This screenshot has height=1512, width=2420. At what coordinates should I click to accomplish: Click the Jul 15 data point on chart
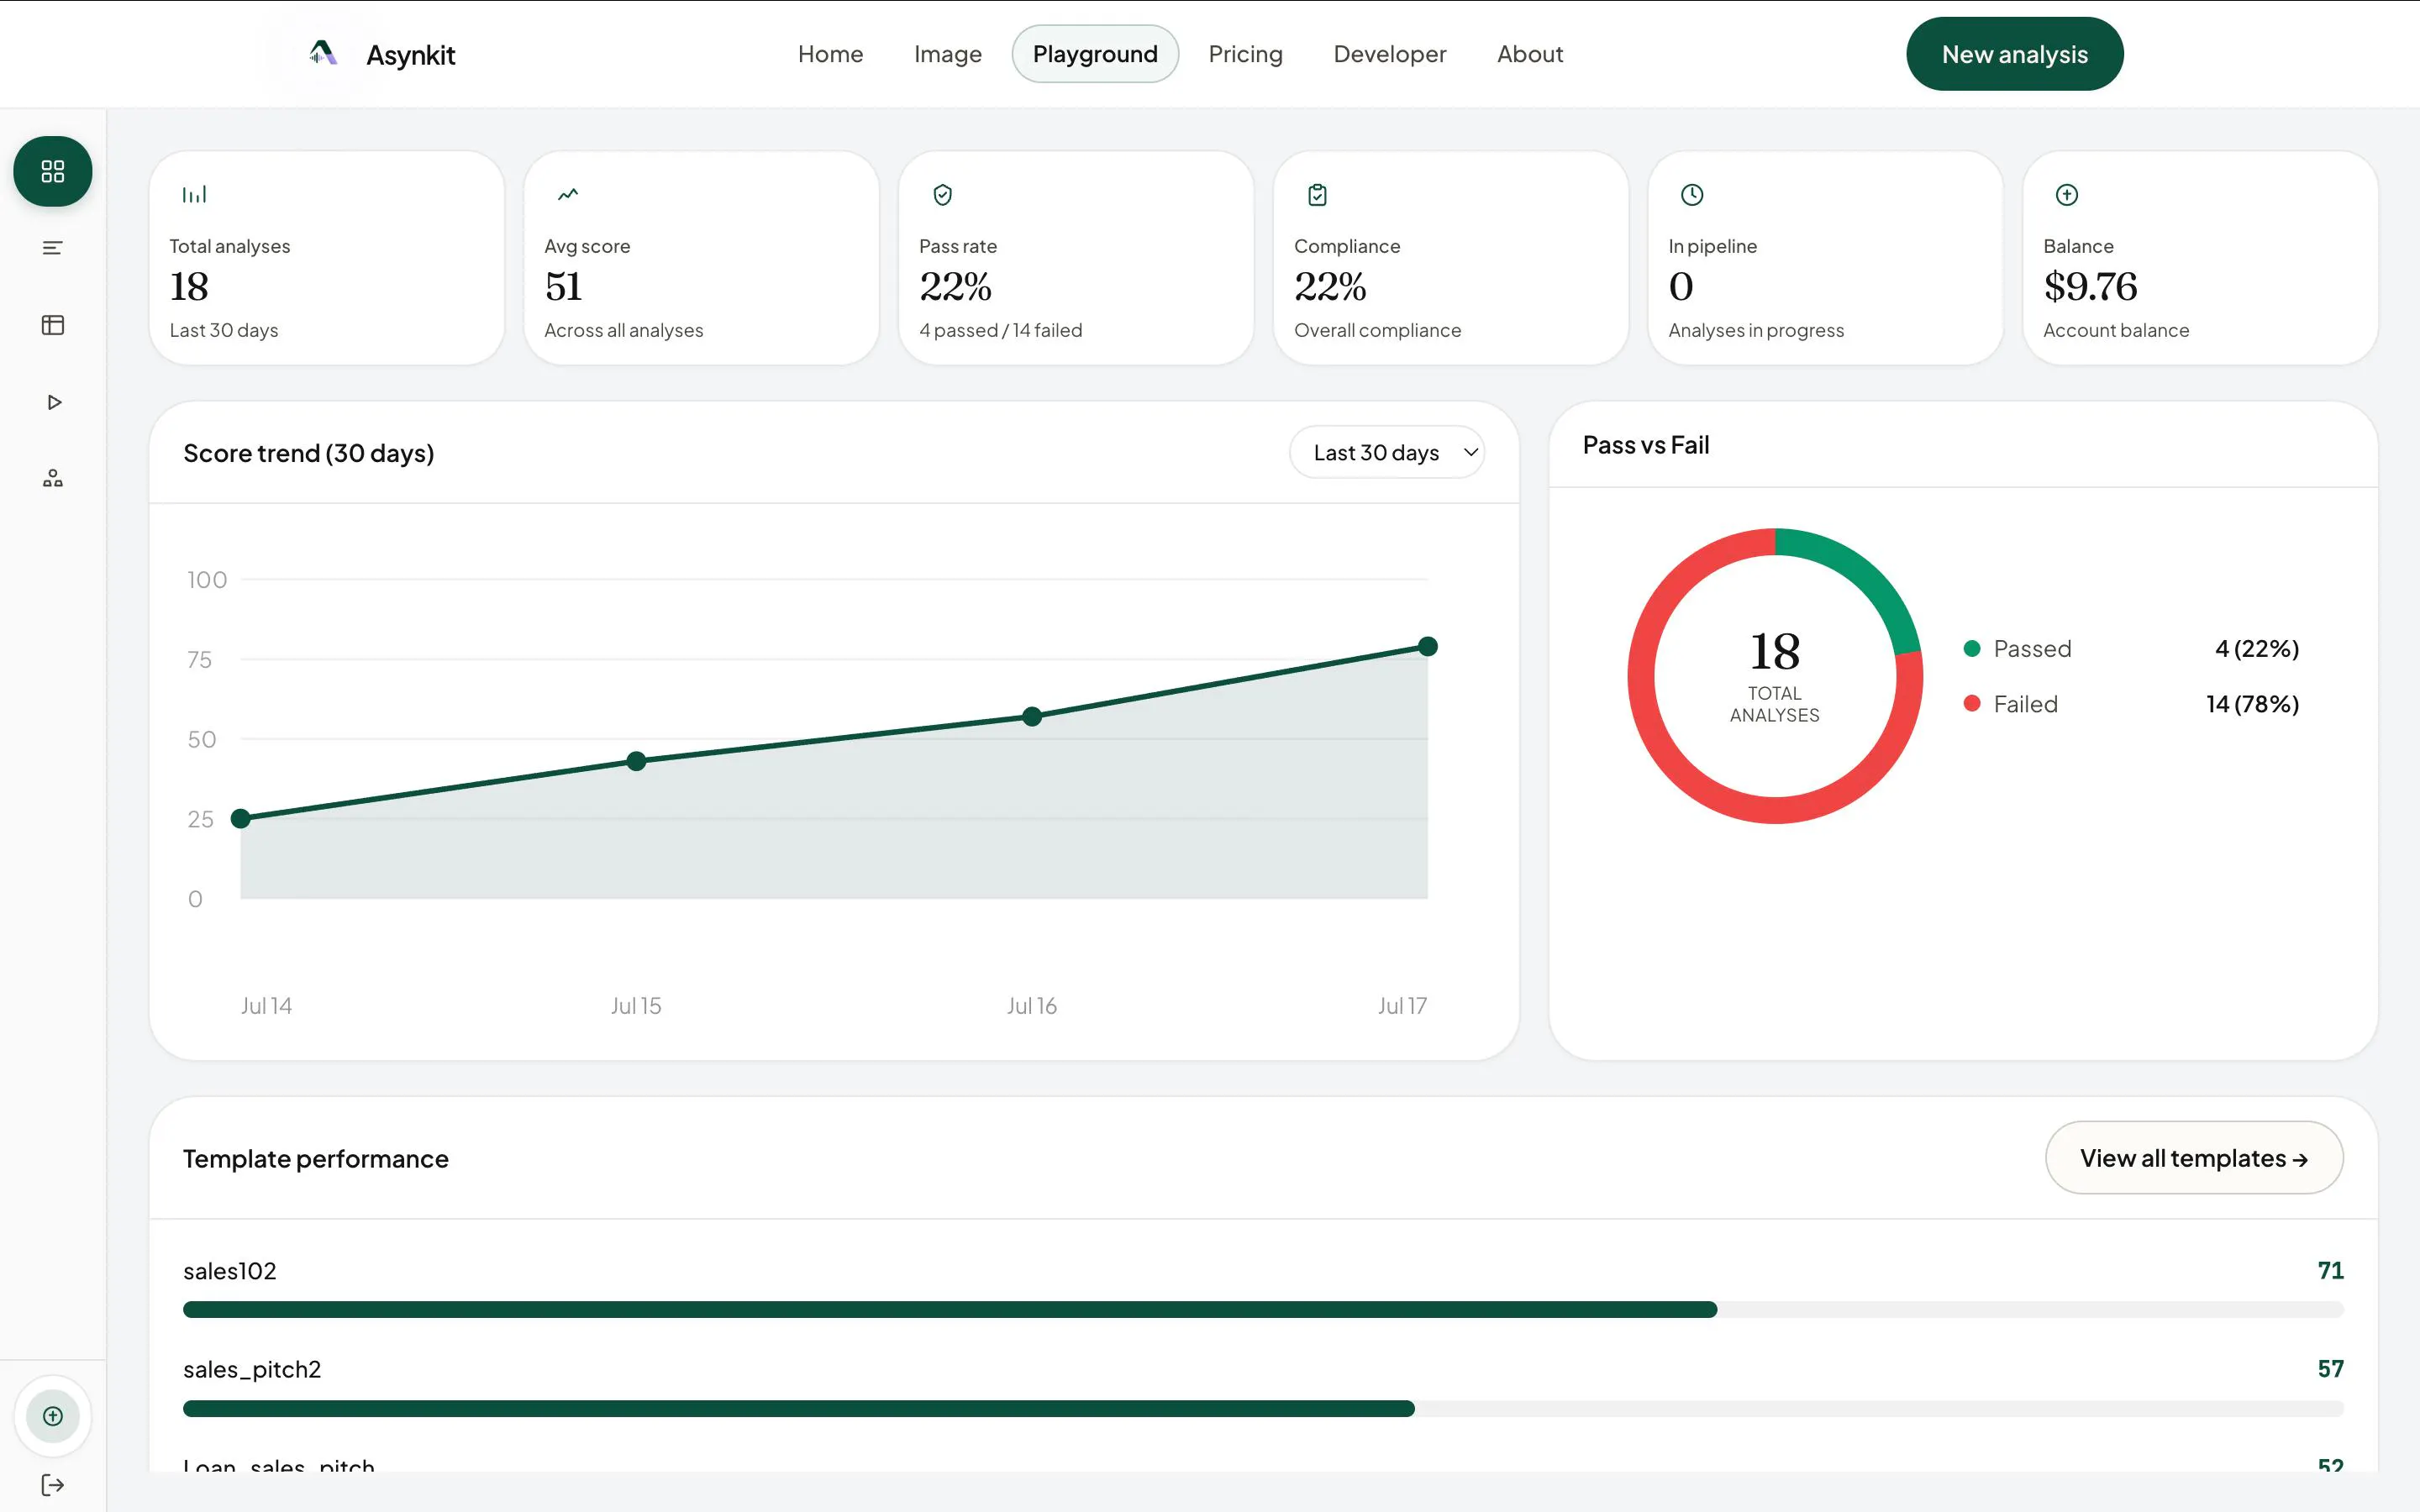pos(636,761)
